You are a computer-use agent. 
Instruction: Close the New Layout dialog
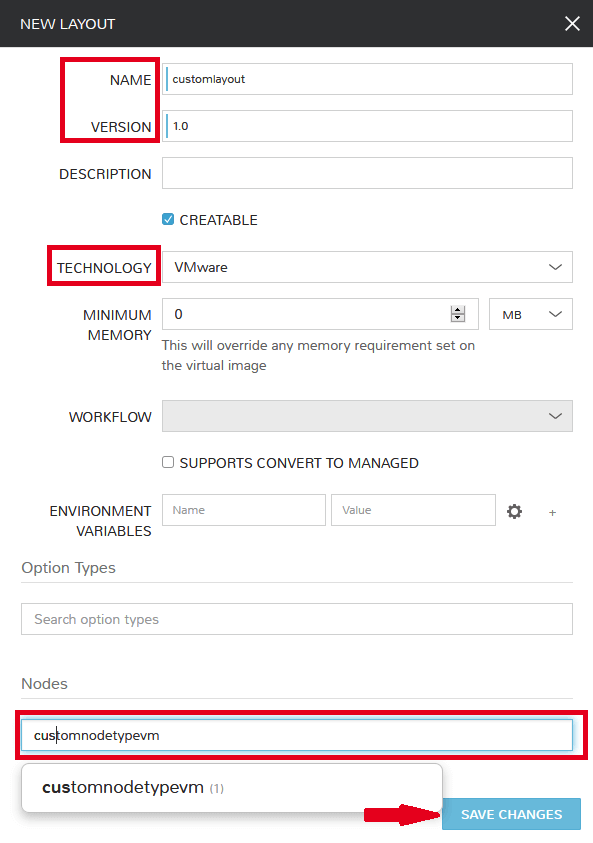(572, 24)
